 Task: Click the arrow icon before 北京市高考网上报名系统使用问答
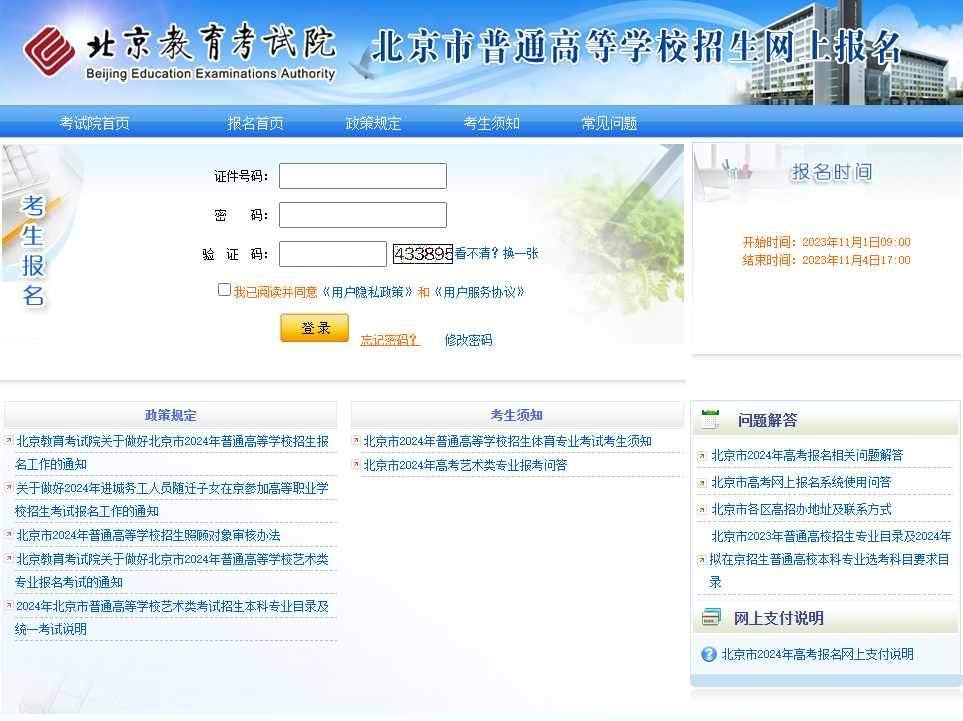(702, 483)
